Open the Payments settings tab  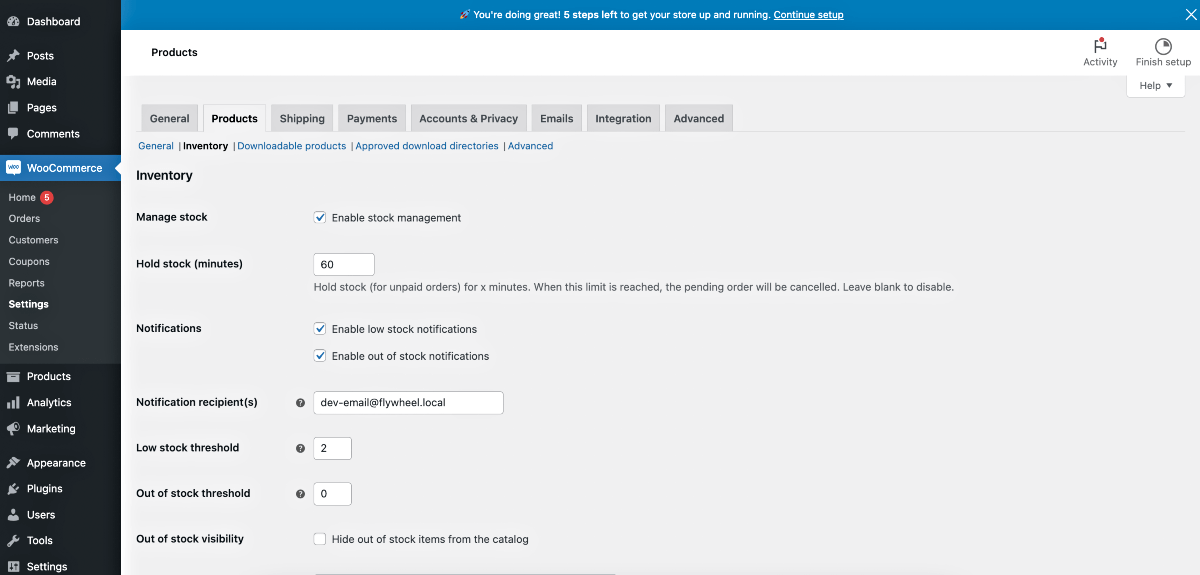pos(372,118)
